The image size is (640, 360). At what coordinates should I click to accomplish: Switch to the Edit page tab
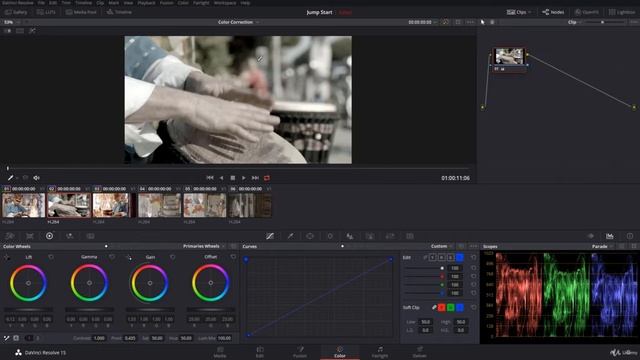[x=260, y=352]
